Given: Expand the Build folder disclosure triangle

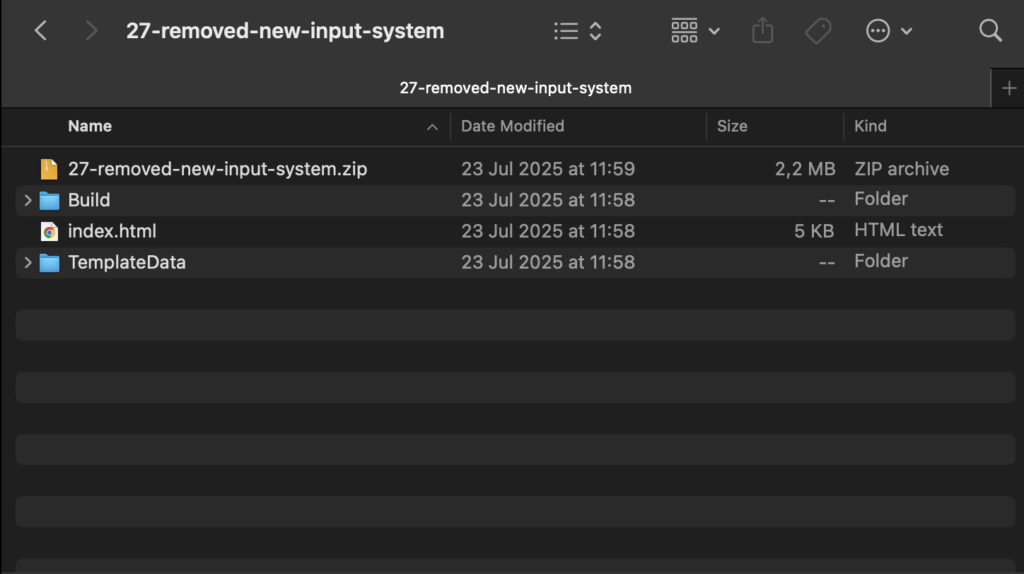Looking at the screenshot, I should [28, 200].
